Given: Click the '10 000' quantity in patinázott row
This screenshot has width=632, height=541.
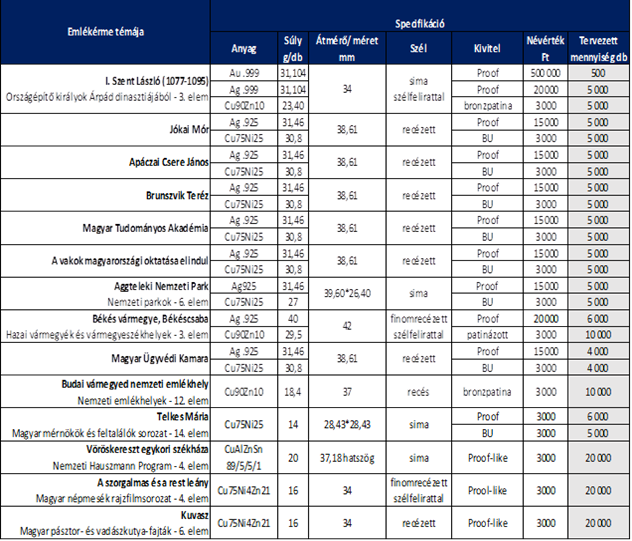Looking at the screenshot, I should pos(598,335).
